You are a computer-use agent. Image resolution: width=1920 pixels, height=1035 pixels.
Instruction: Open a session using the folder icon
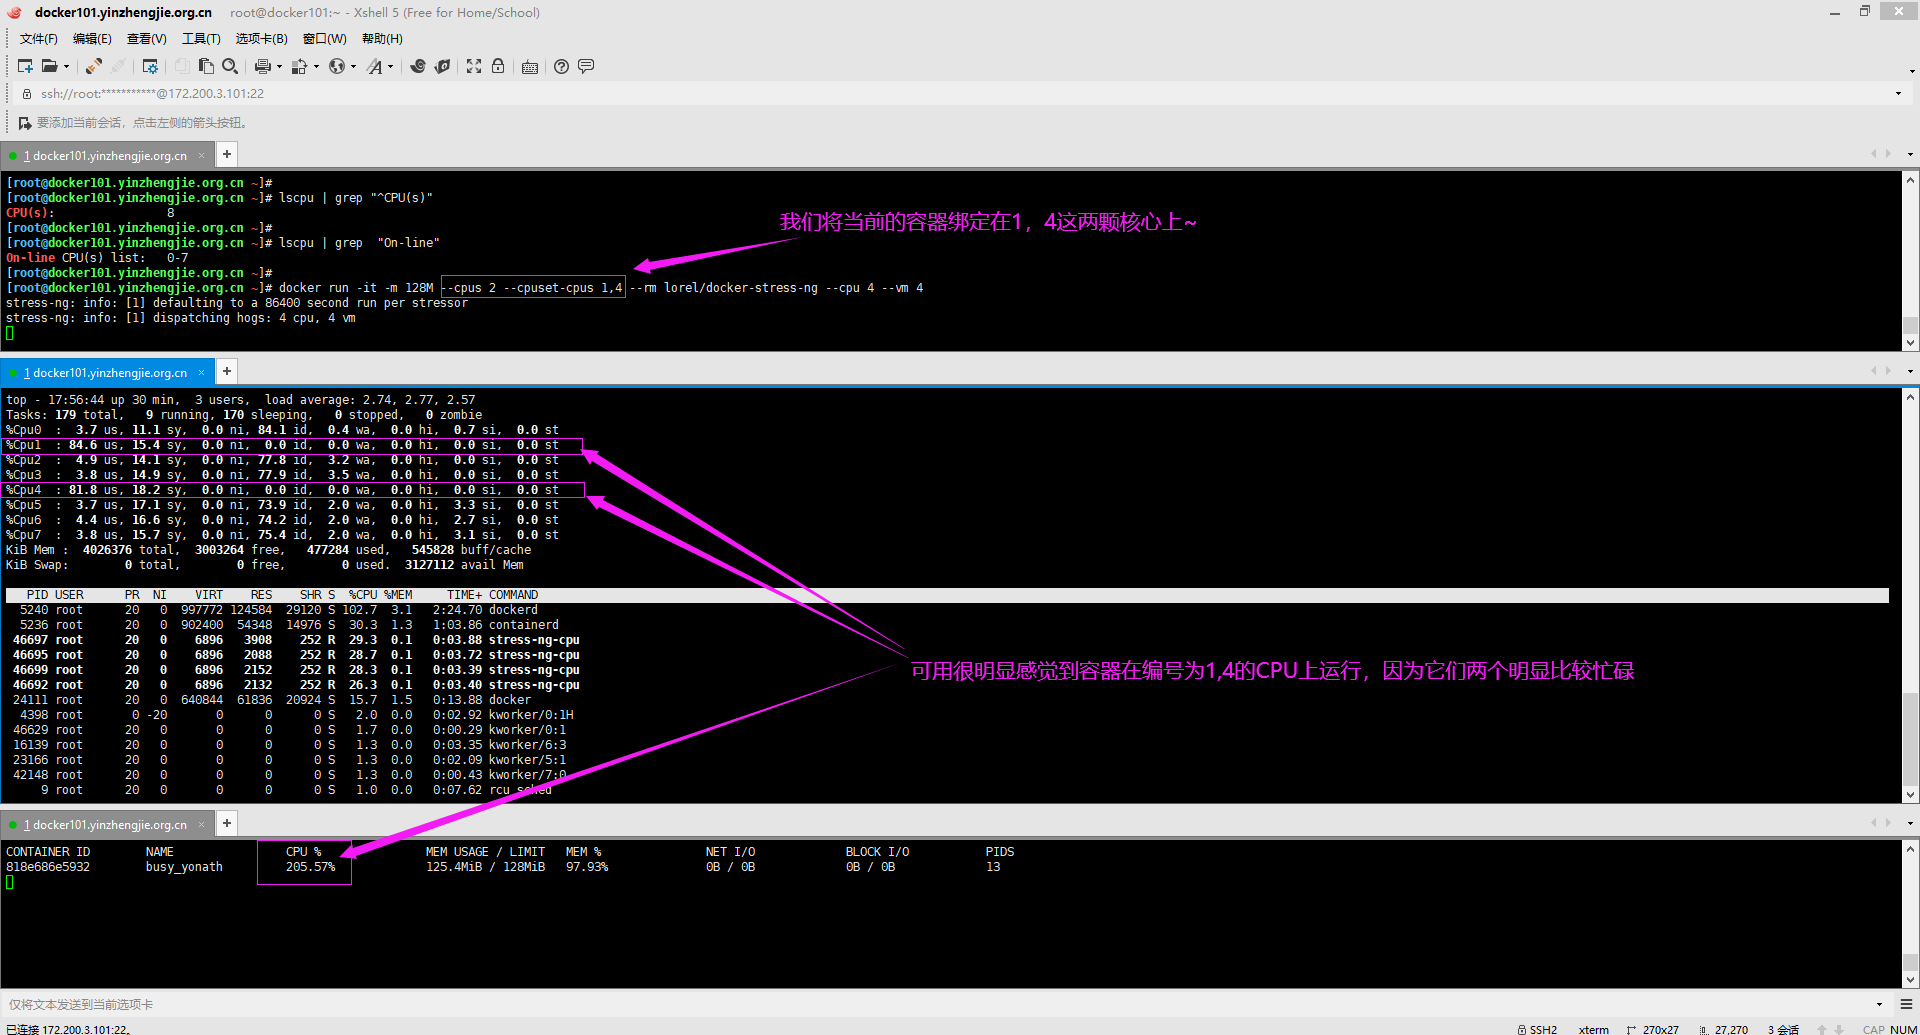49,66
